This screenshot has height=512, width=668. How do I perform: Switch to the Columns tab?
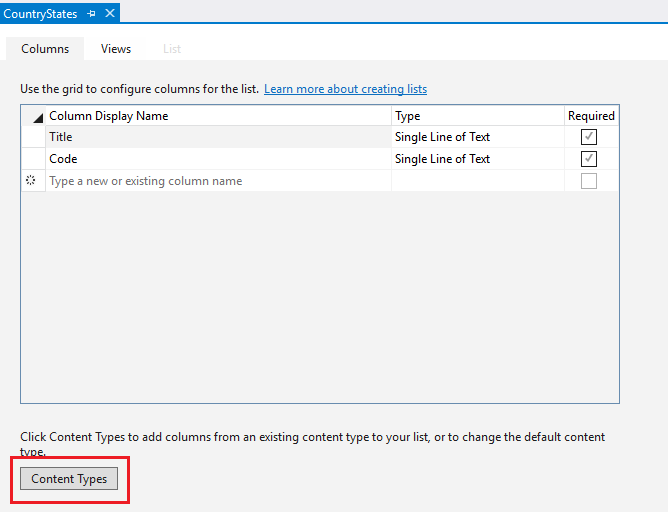coord(45,49)
